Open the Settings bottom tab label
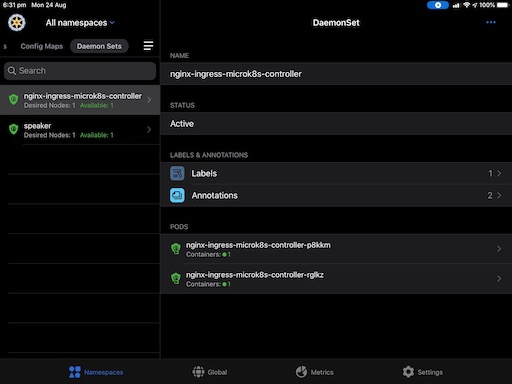 [430, 372]
